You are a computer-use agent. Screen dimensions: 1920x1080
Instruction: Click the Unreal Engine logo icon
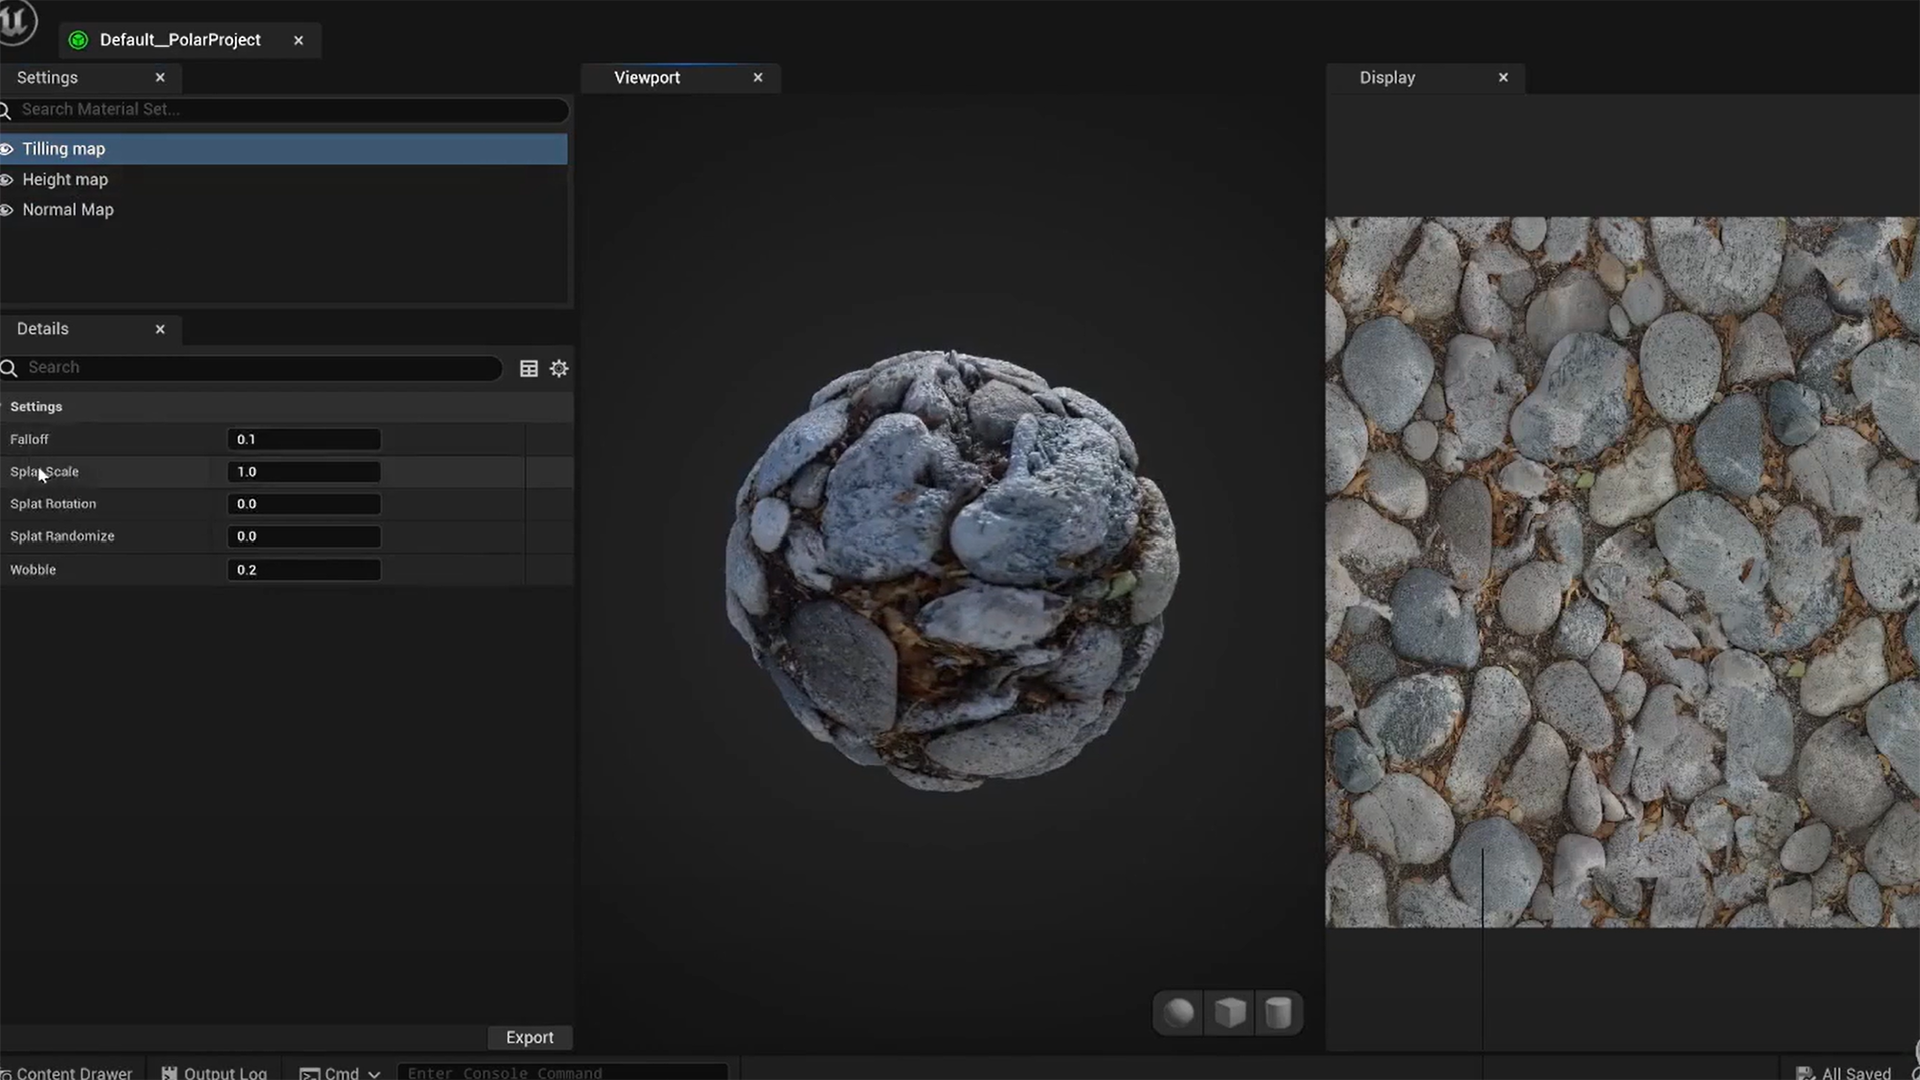tap(16, 20)
